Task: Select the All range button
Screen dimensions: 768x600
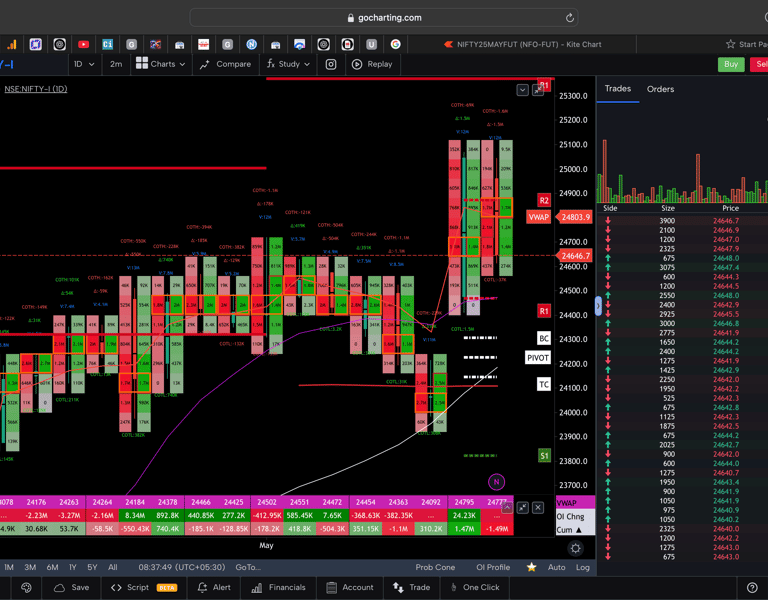Action: pos(113,567)
